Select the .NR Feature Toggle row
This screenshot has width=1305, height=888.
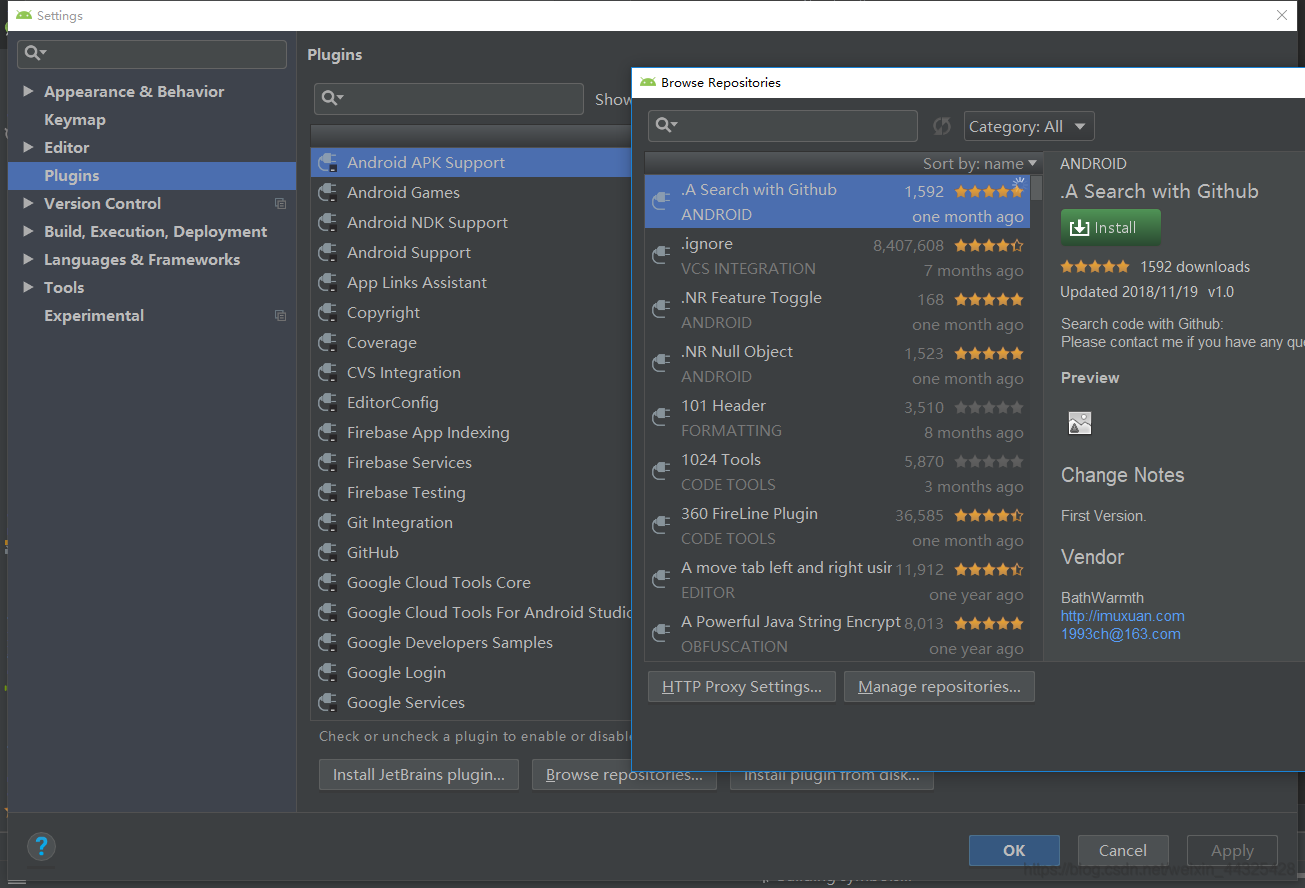coord(837,310)
